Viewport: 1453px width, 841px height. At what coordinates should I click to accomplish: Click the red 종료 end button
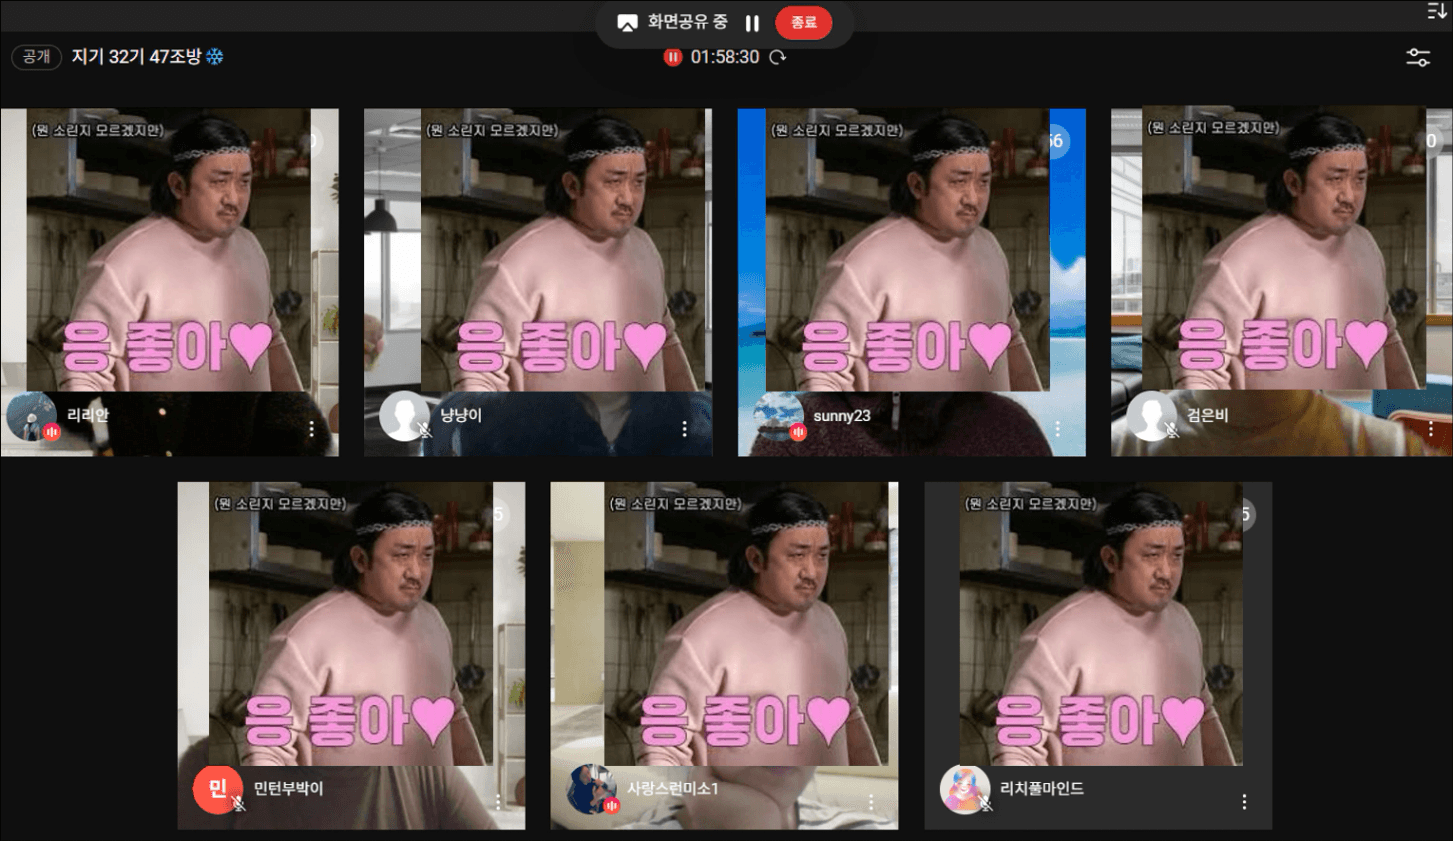[803, 23]
